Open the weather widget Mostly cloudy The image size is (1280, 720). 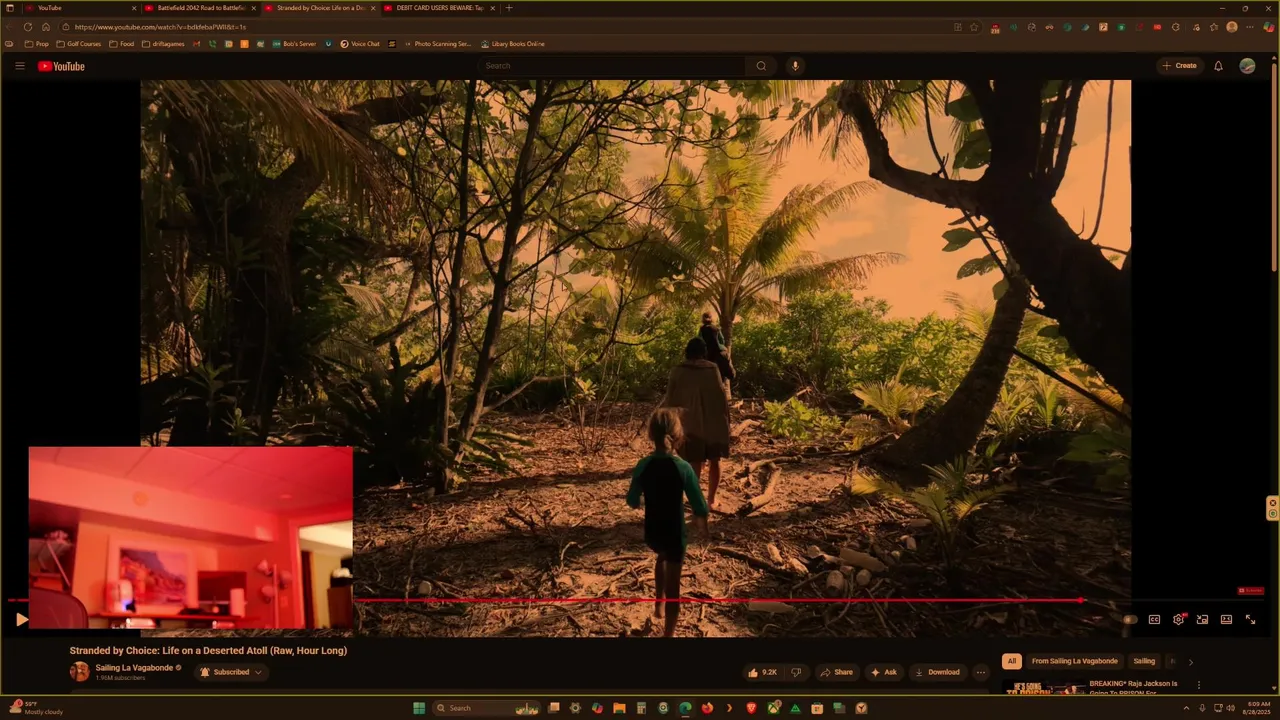pos(36,708)
